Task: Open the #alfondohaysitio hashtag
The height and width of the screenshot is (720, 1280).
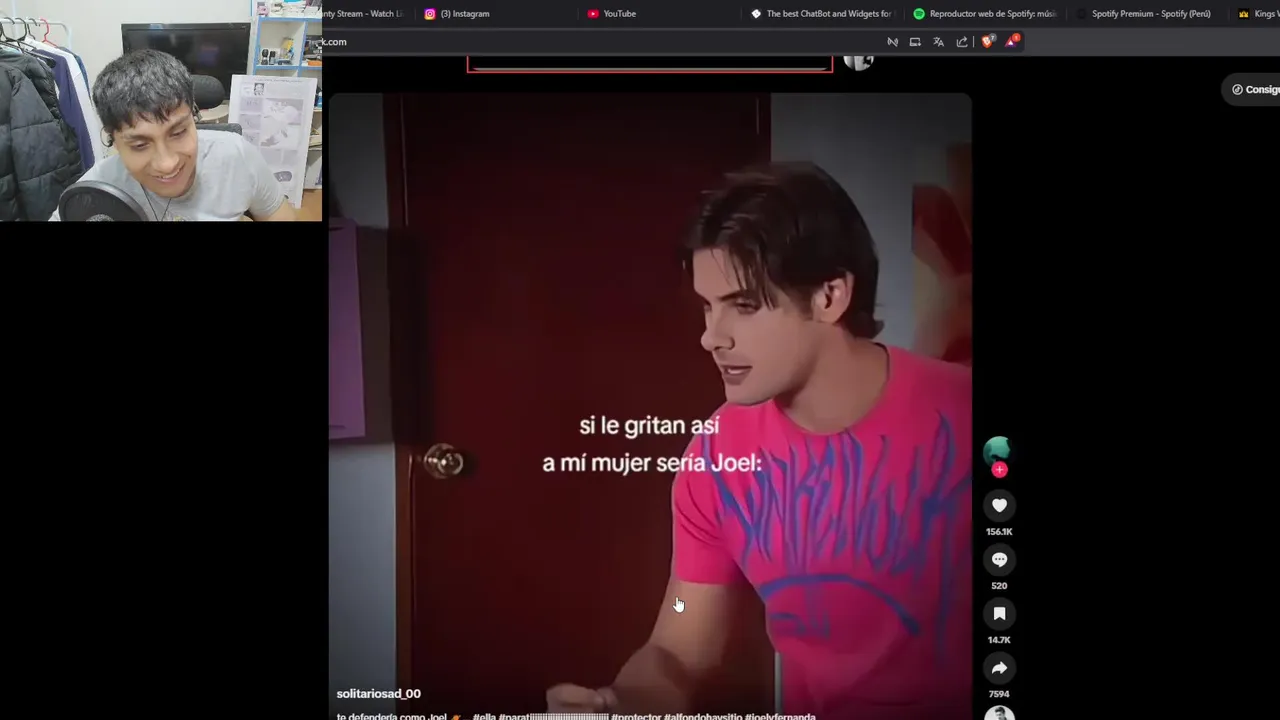Action: tap(703, 716)
